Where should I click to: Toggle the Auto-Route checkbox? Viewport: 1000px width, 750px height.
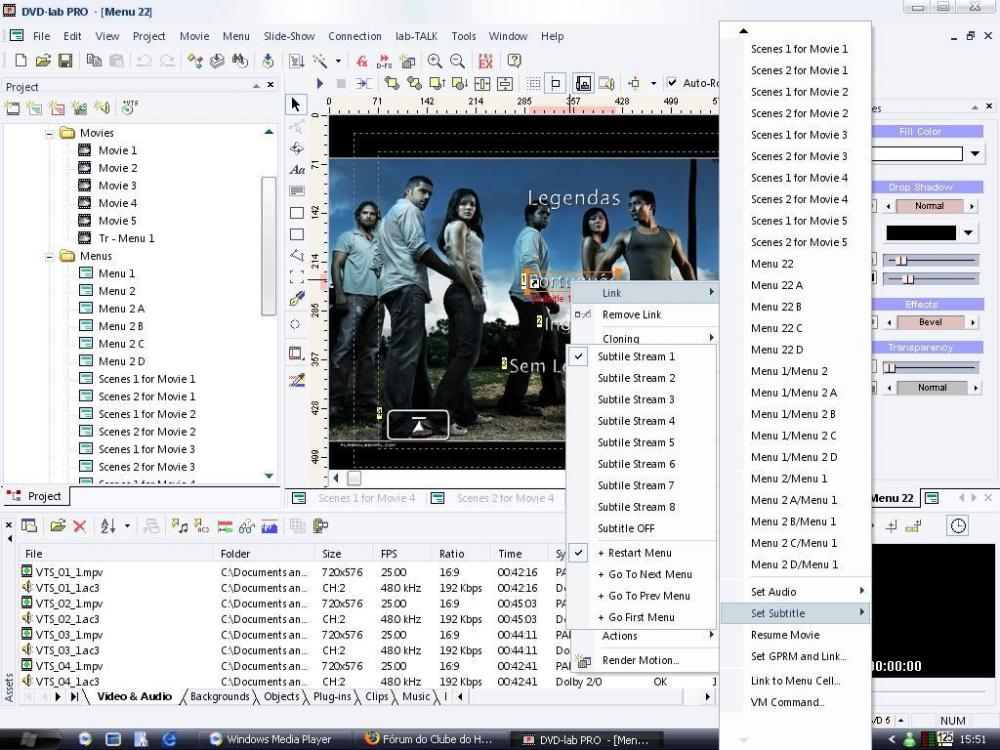[x=672, y=84]
